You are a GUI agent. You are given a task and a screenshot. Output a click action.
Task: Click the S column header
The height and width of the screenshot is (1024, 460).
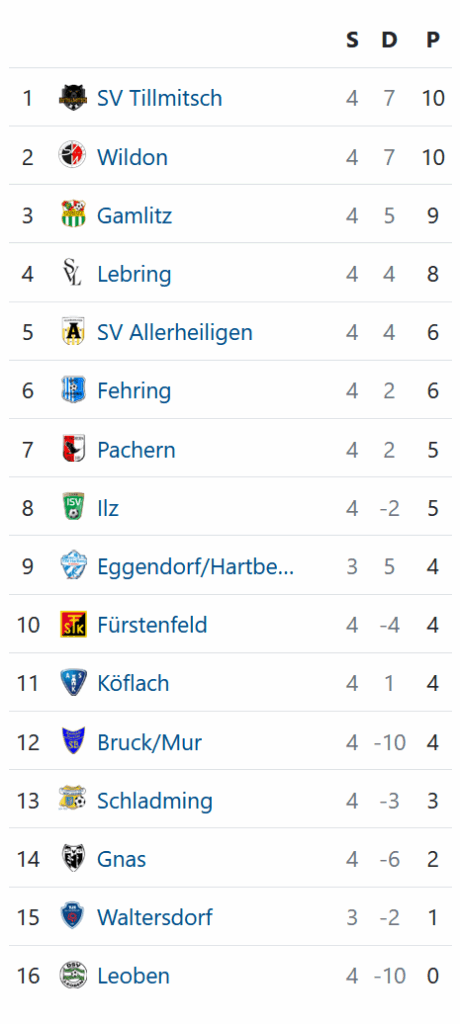pos(352,40)
